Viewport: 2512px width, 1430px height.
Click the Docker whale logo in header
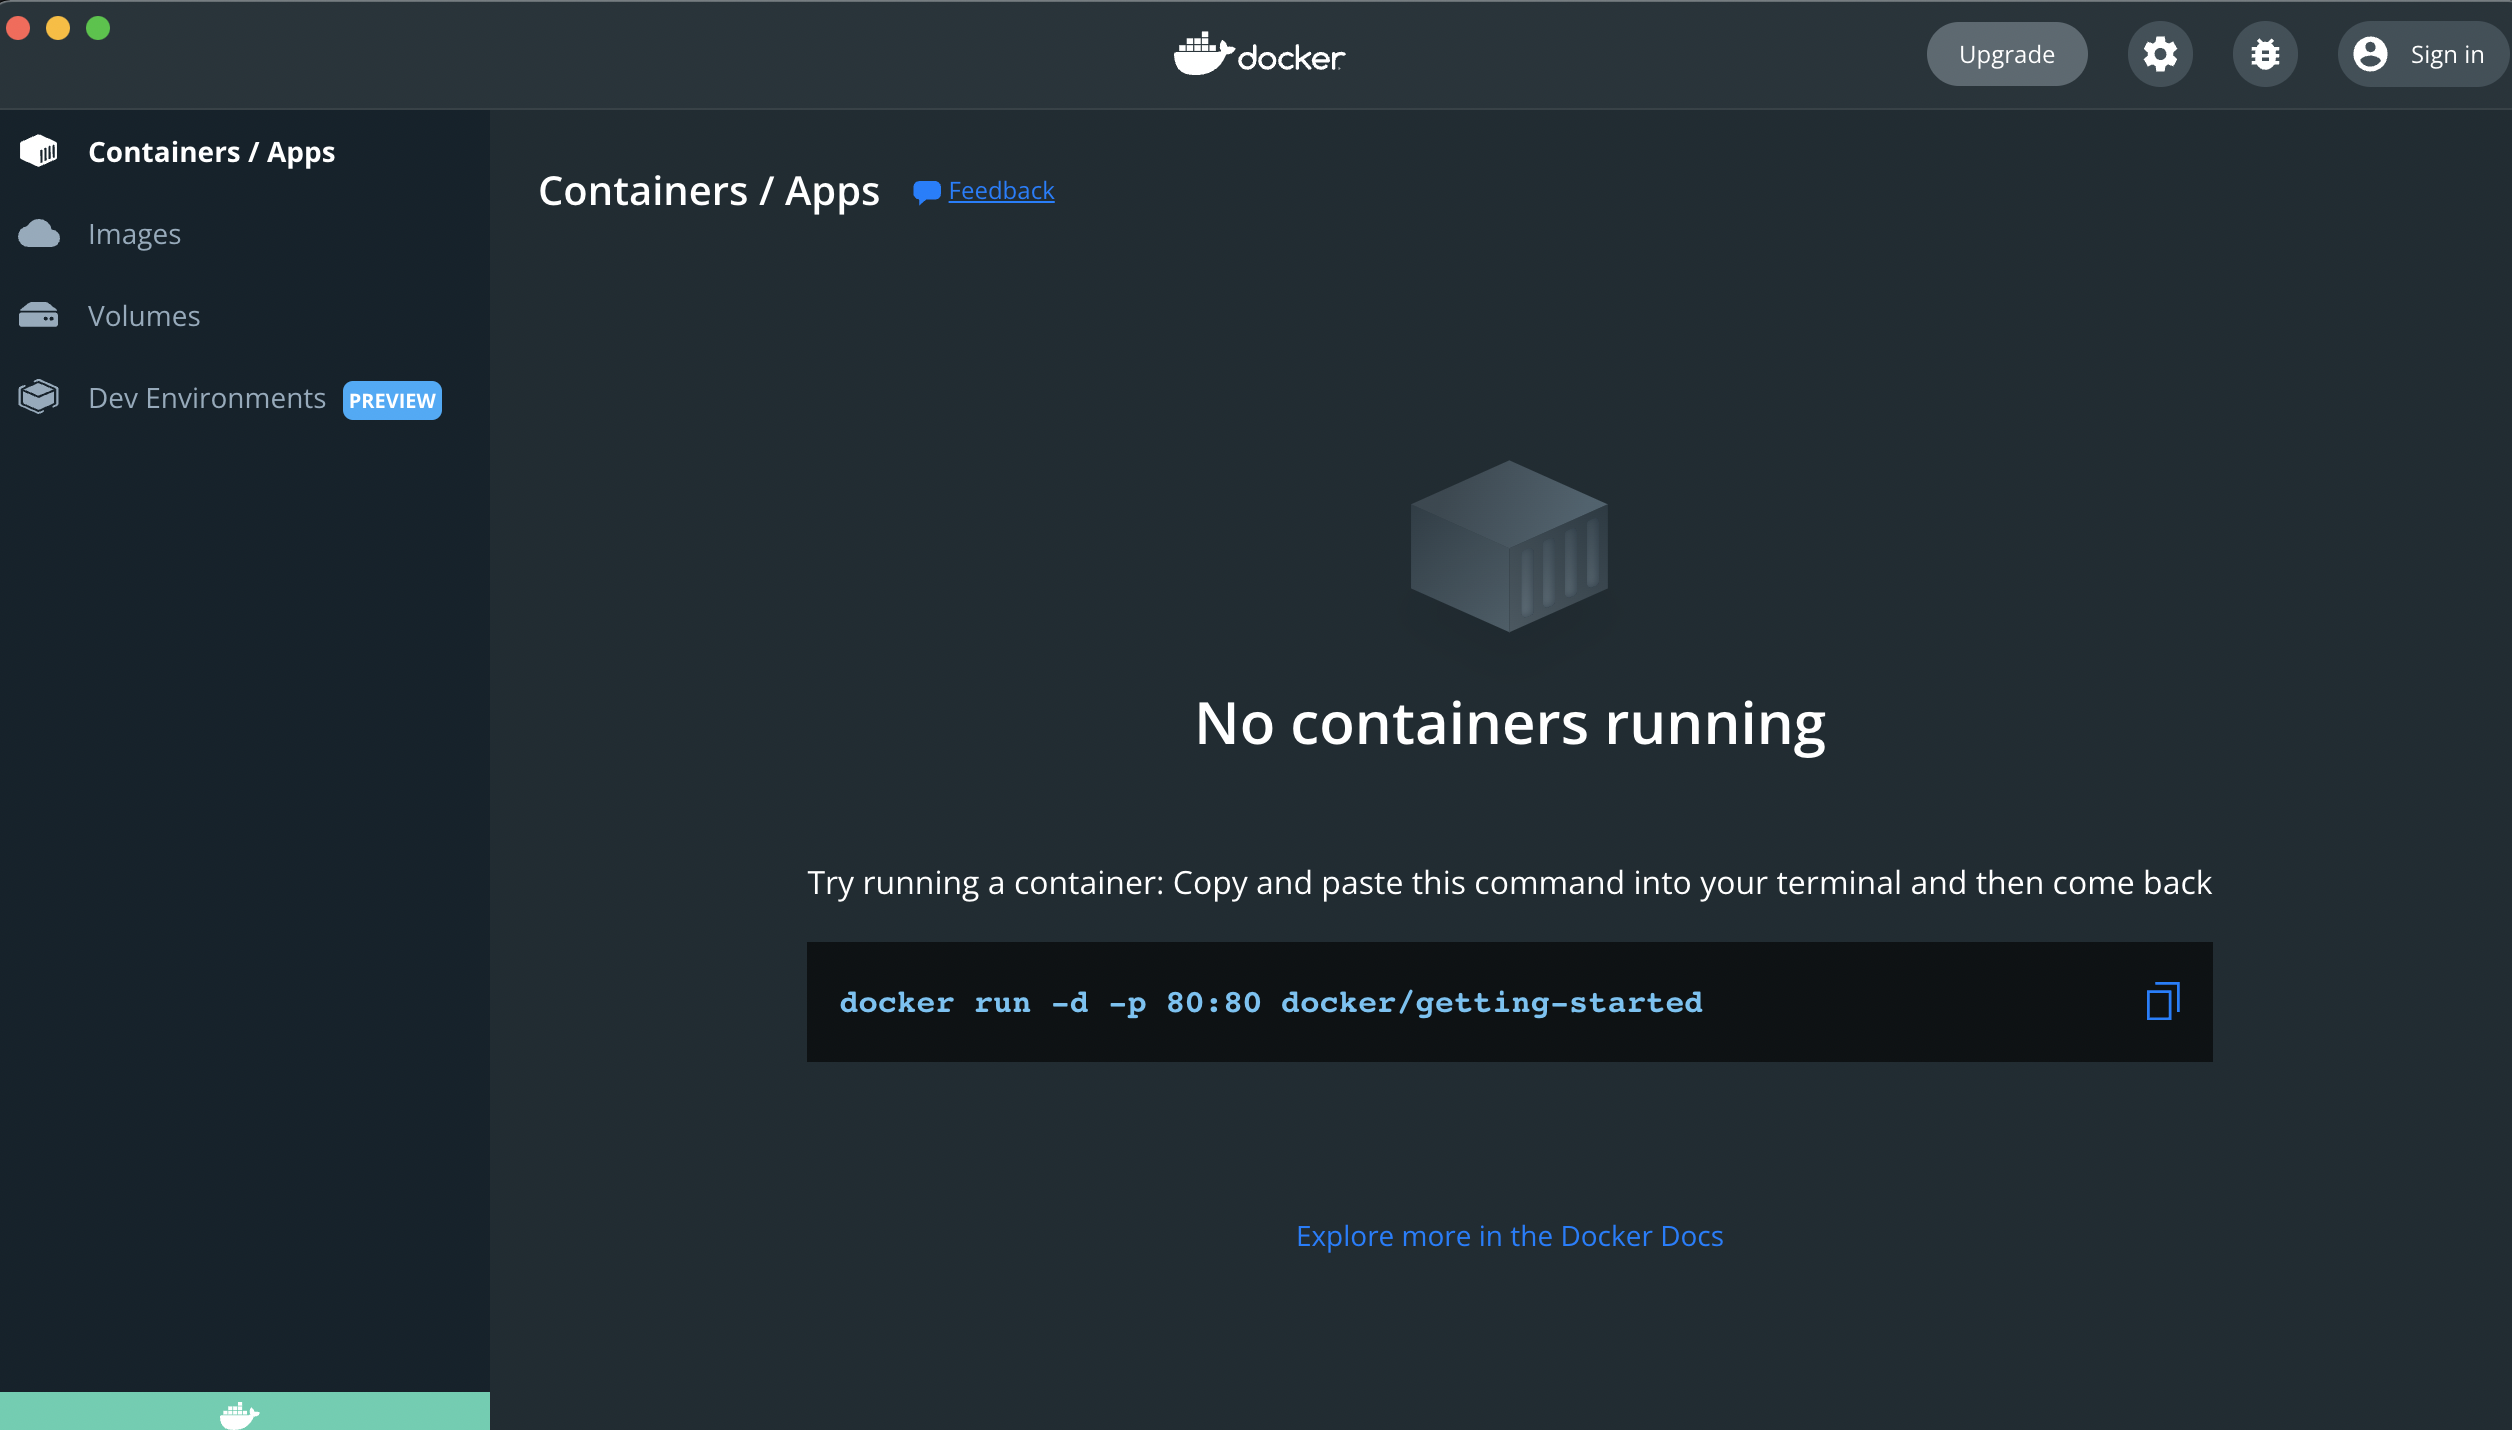click(1203, 54)
